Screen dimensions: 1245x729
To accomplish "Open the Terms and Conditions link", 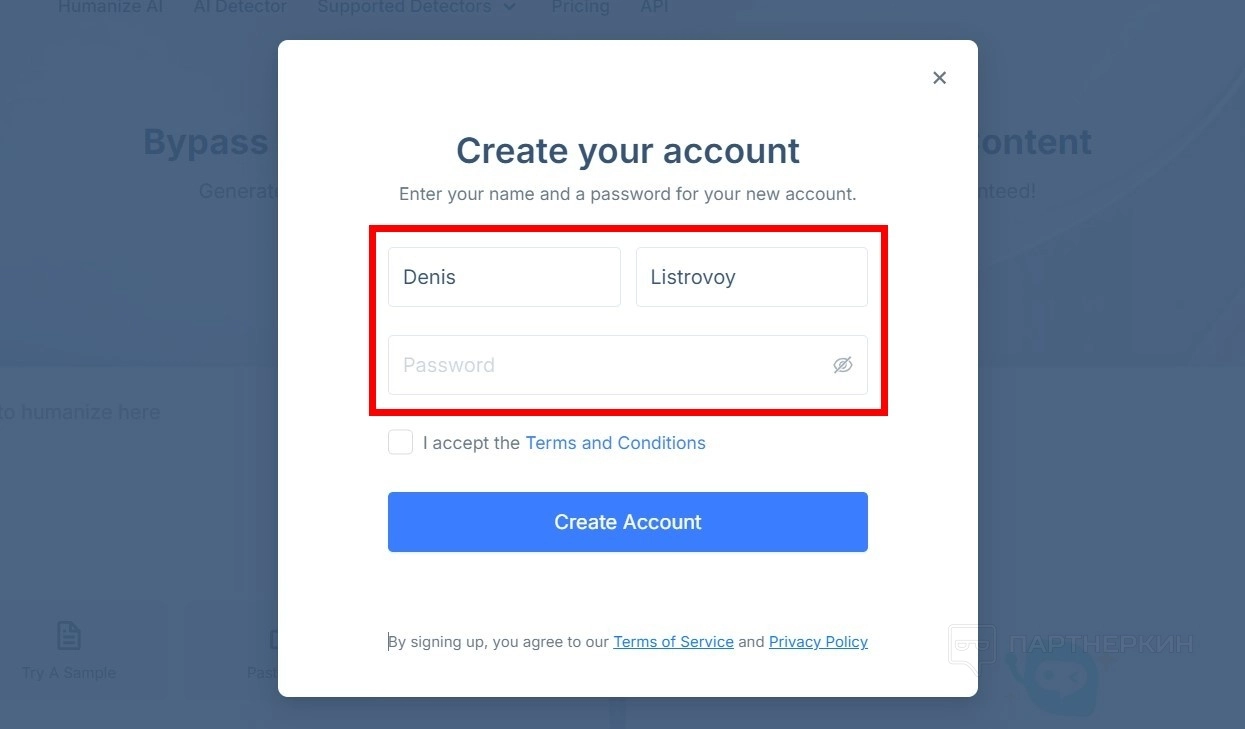I will click(615, 443).
